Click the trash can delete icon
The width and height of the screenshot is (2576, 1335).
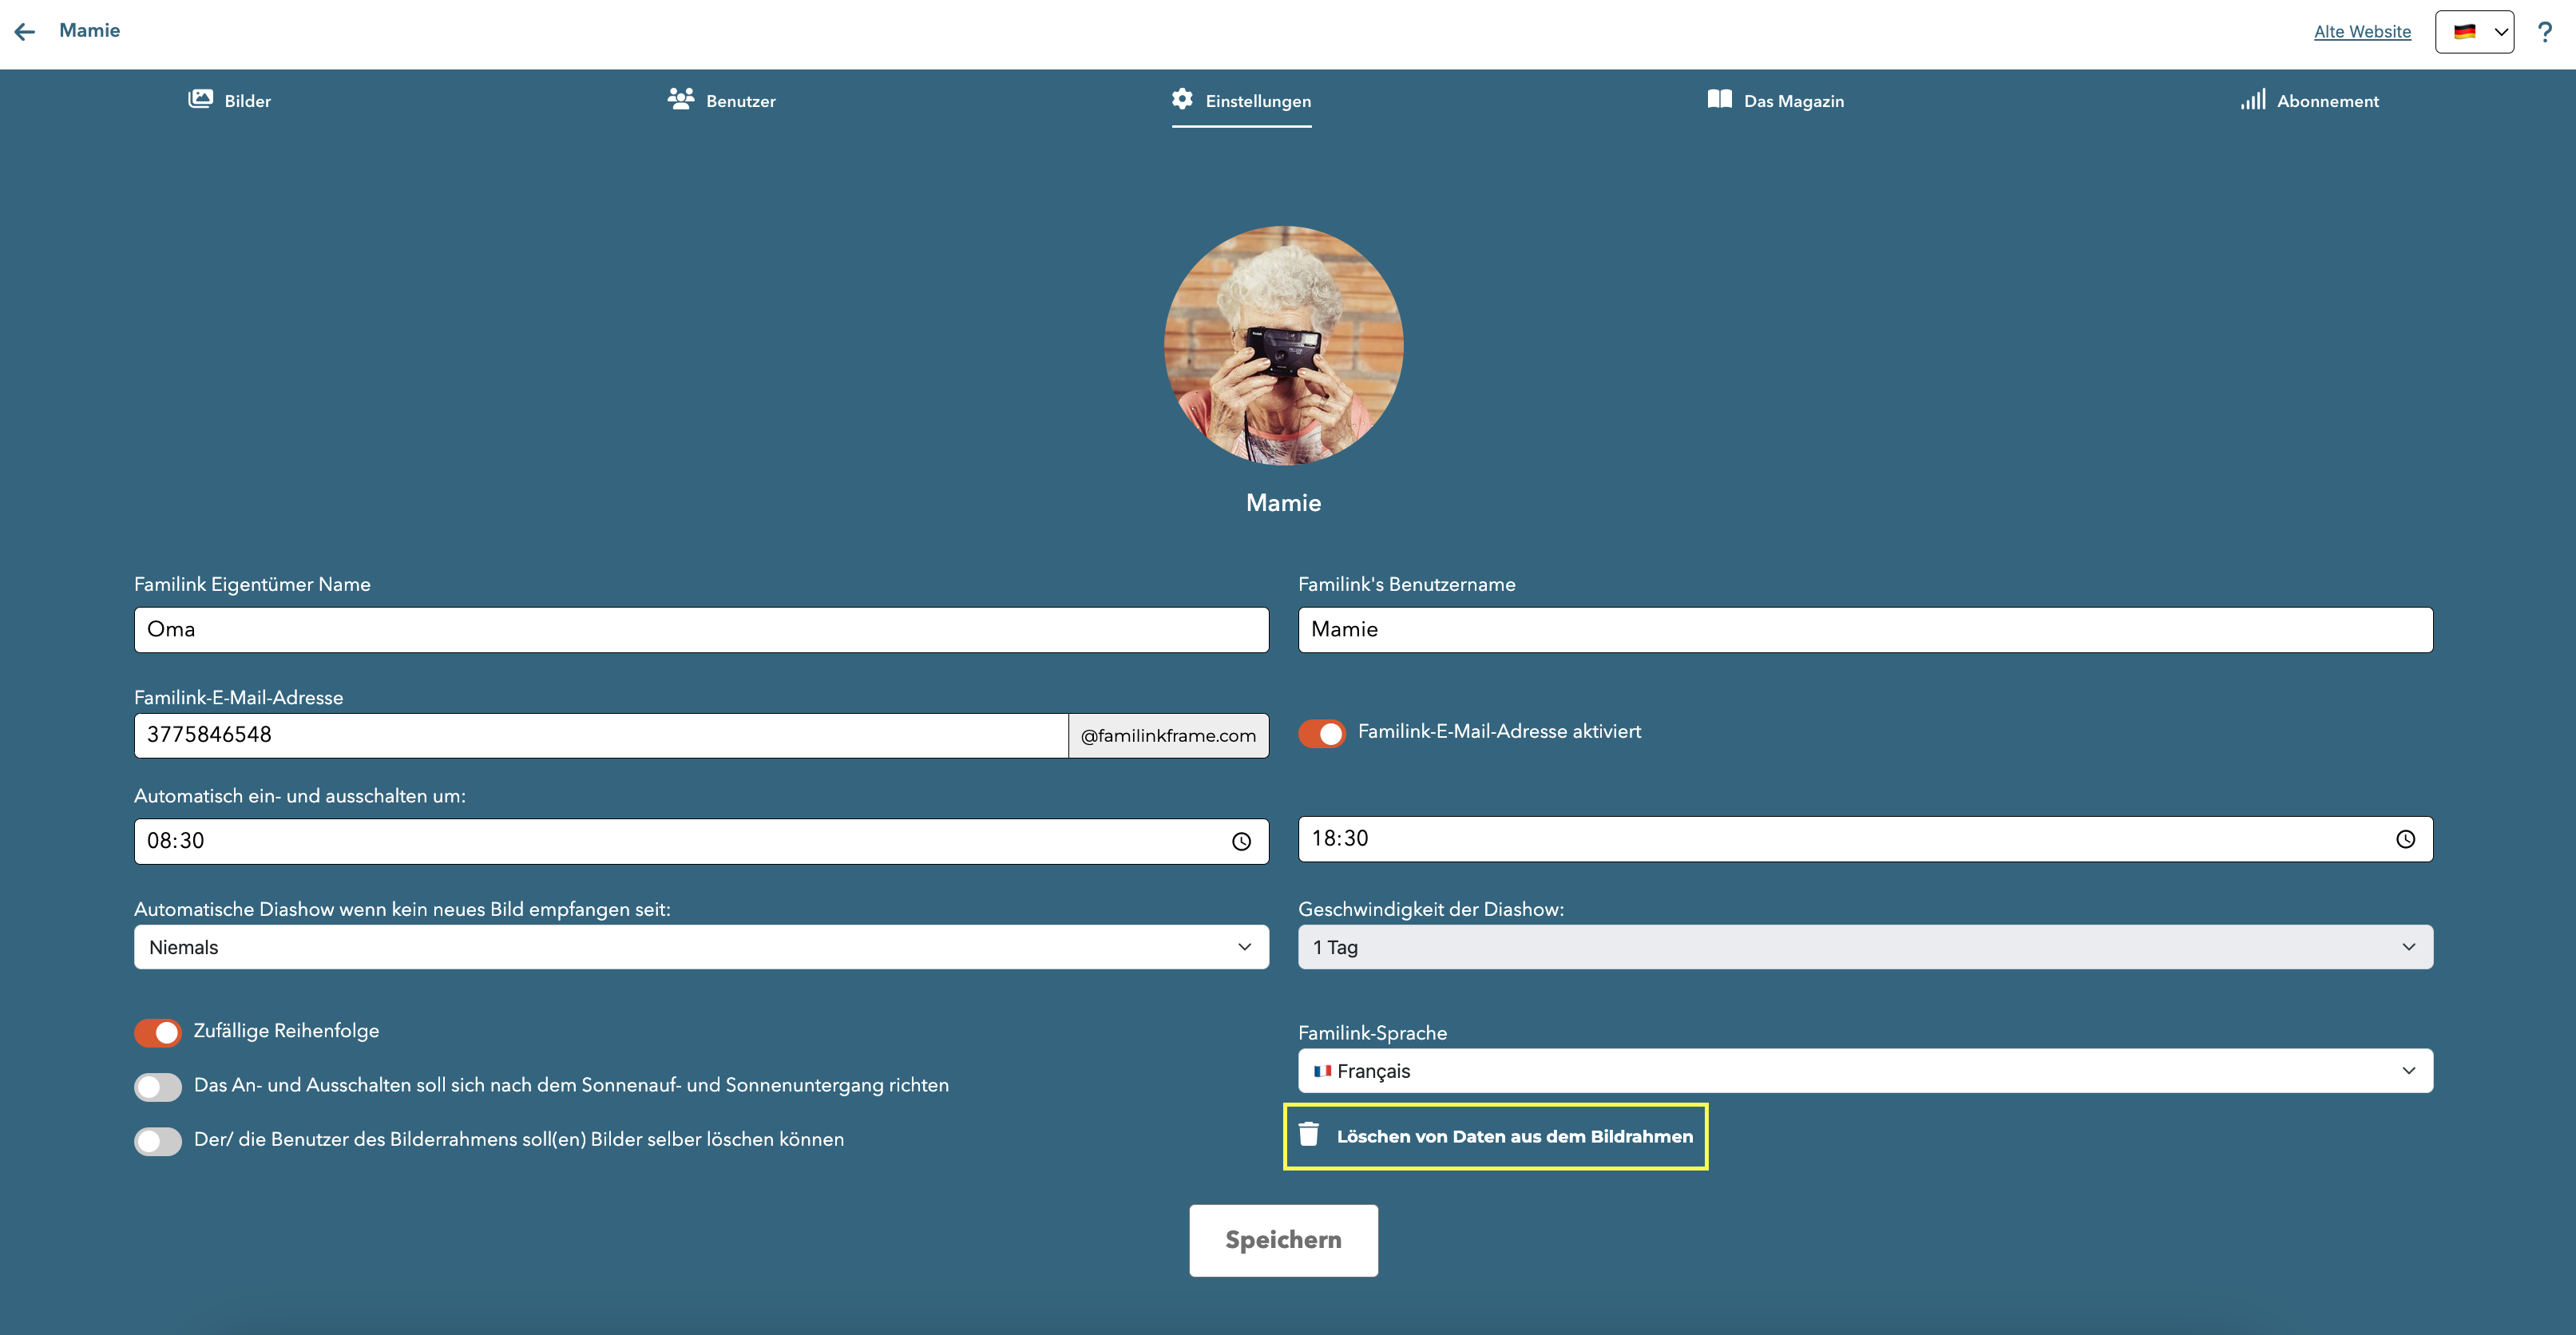click(x=1308, y=1134)
